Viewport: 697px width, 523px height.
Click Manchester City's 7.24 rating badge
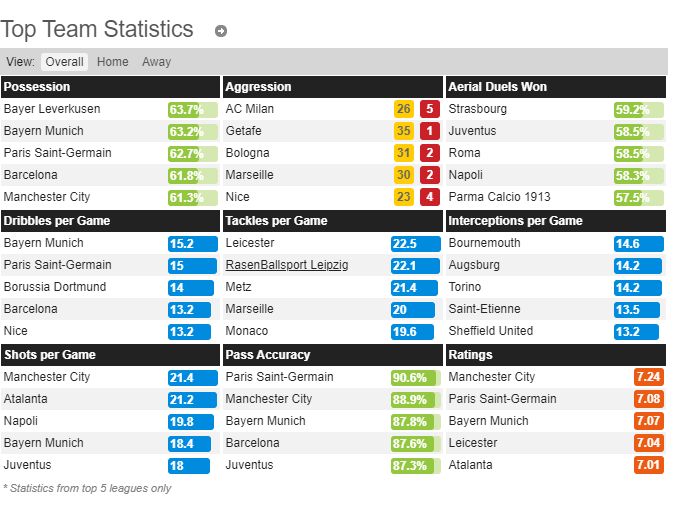(648, 377)
